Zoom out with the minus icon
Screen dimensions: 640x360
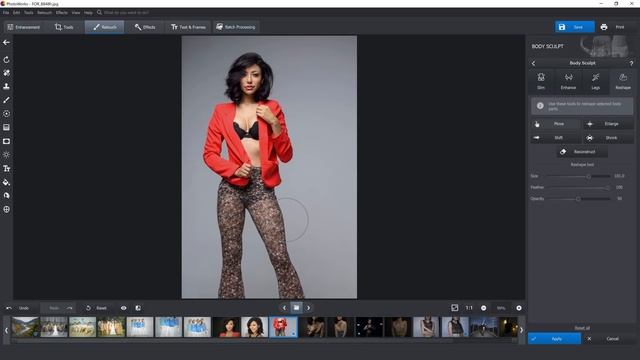(x=483, y=308)
